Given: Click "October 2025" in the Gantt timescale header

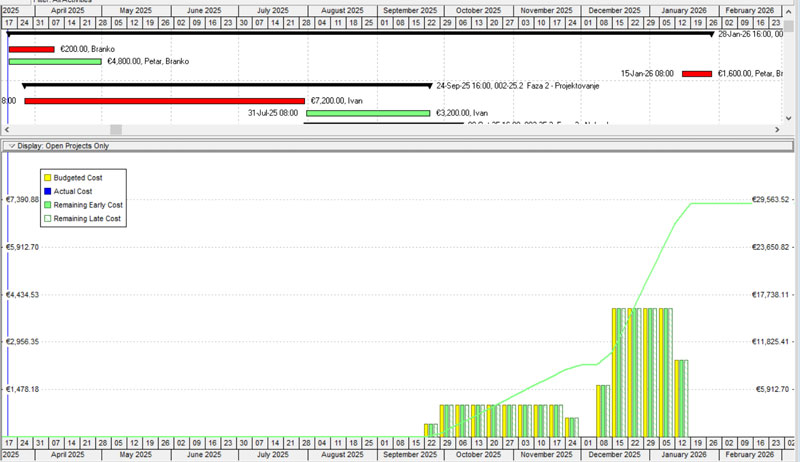Looking at the screenshot, I should [479, 10].
